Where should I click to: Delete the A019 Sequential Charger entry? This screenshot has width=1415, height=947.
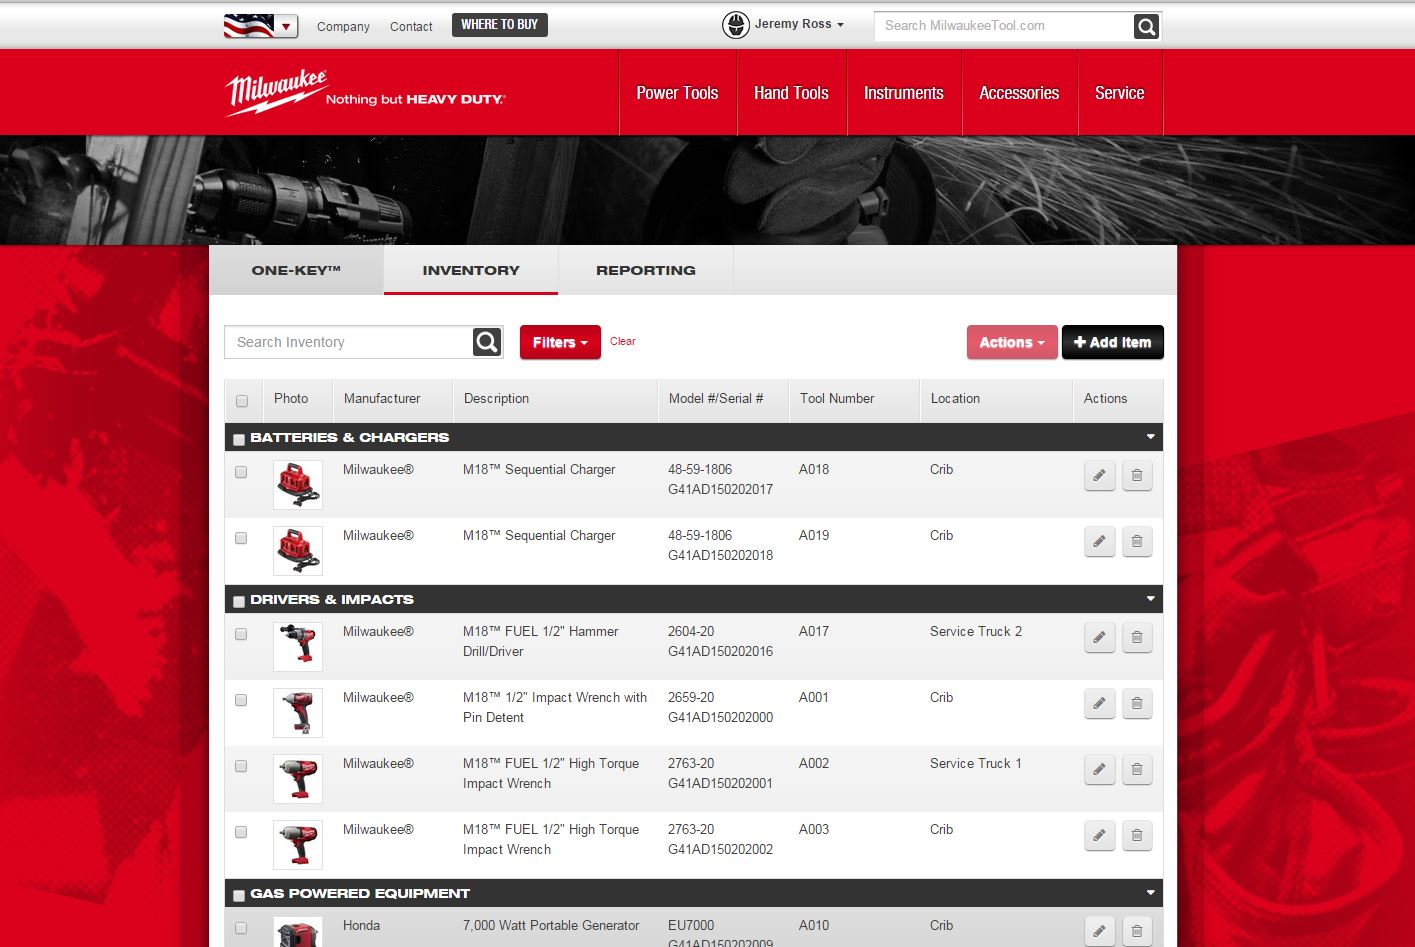[1137, 542]
